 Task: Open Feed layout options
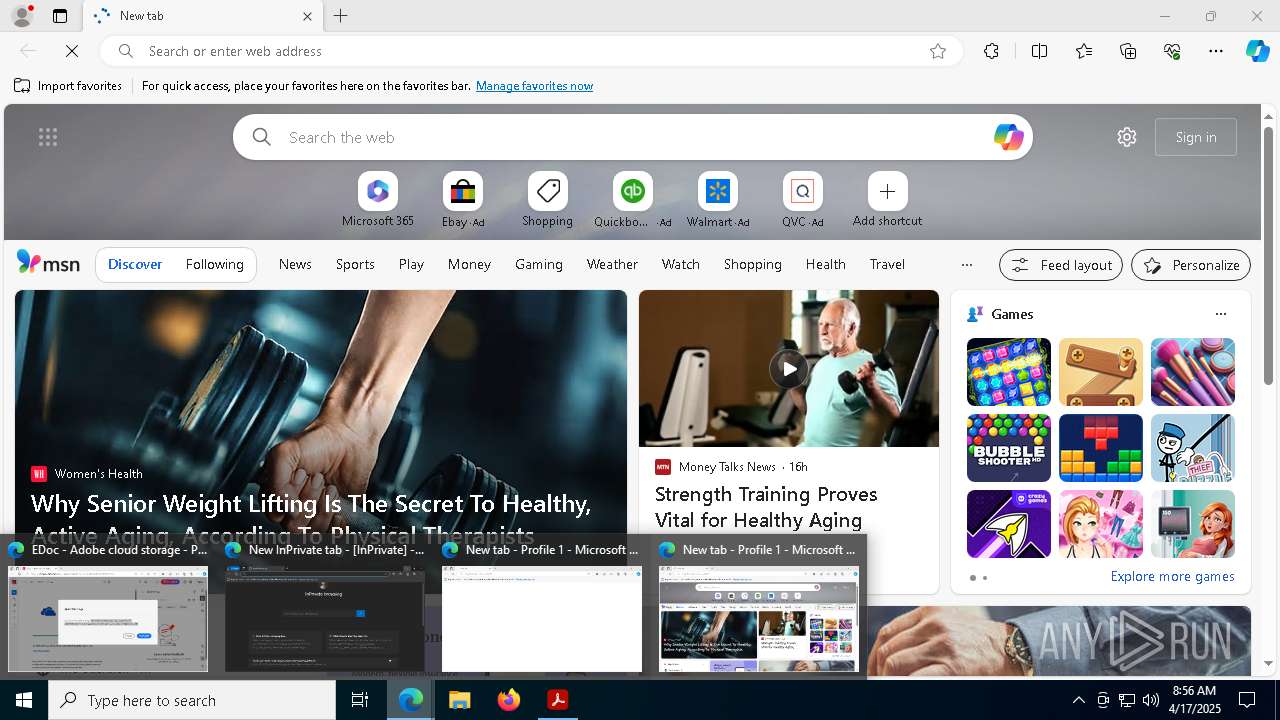click(1060, 265)
